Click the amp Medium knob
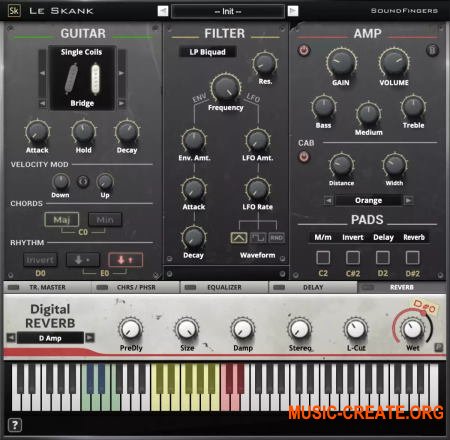450x440 pixels. click(368, 114)
